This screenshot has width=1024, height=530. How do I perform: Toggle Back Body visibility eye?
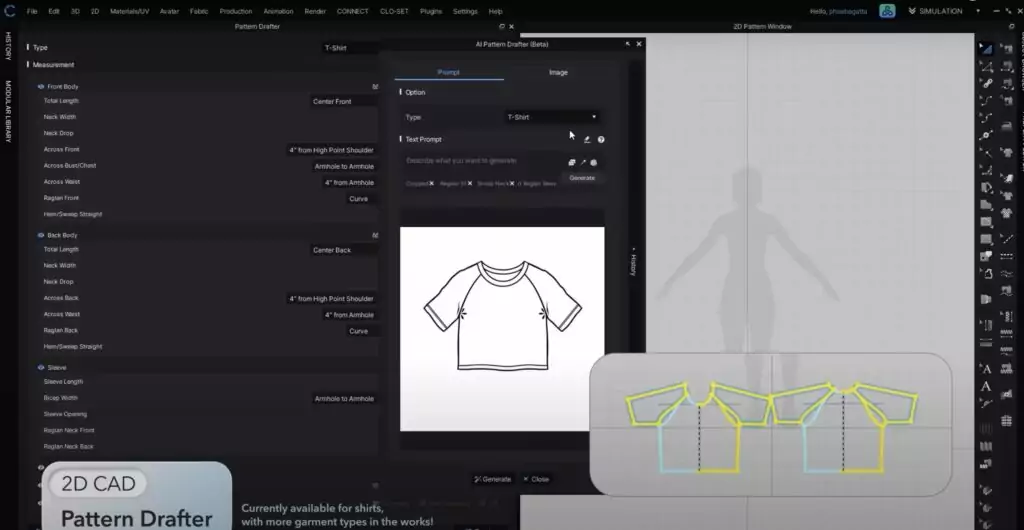pyautogui.click(x=40, y=236)
